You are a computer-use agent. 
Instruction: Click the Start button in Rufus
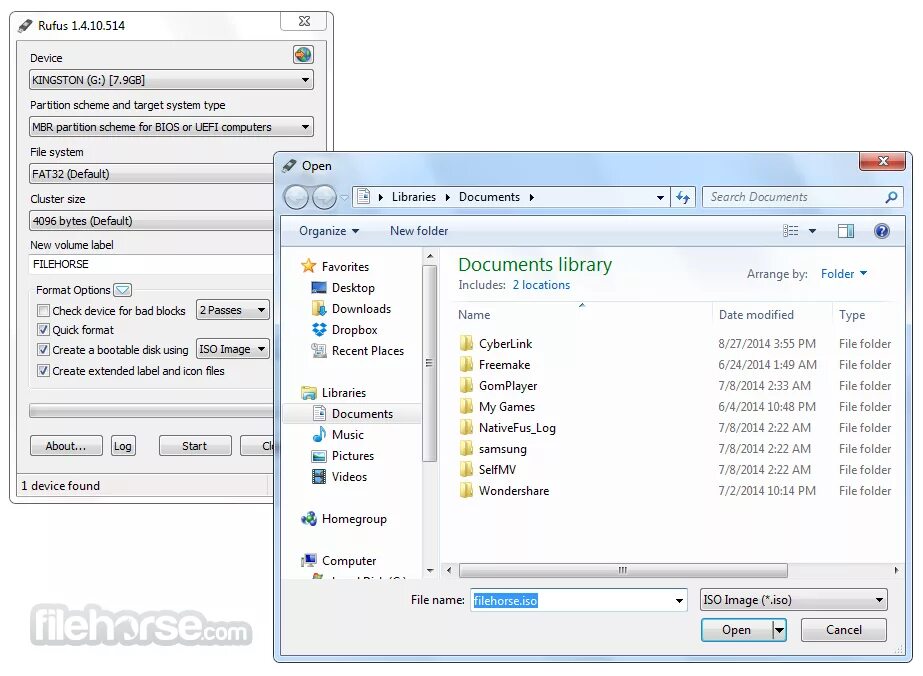(195, 446)
